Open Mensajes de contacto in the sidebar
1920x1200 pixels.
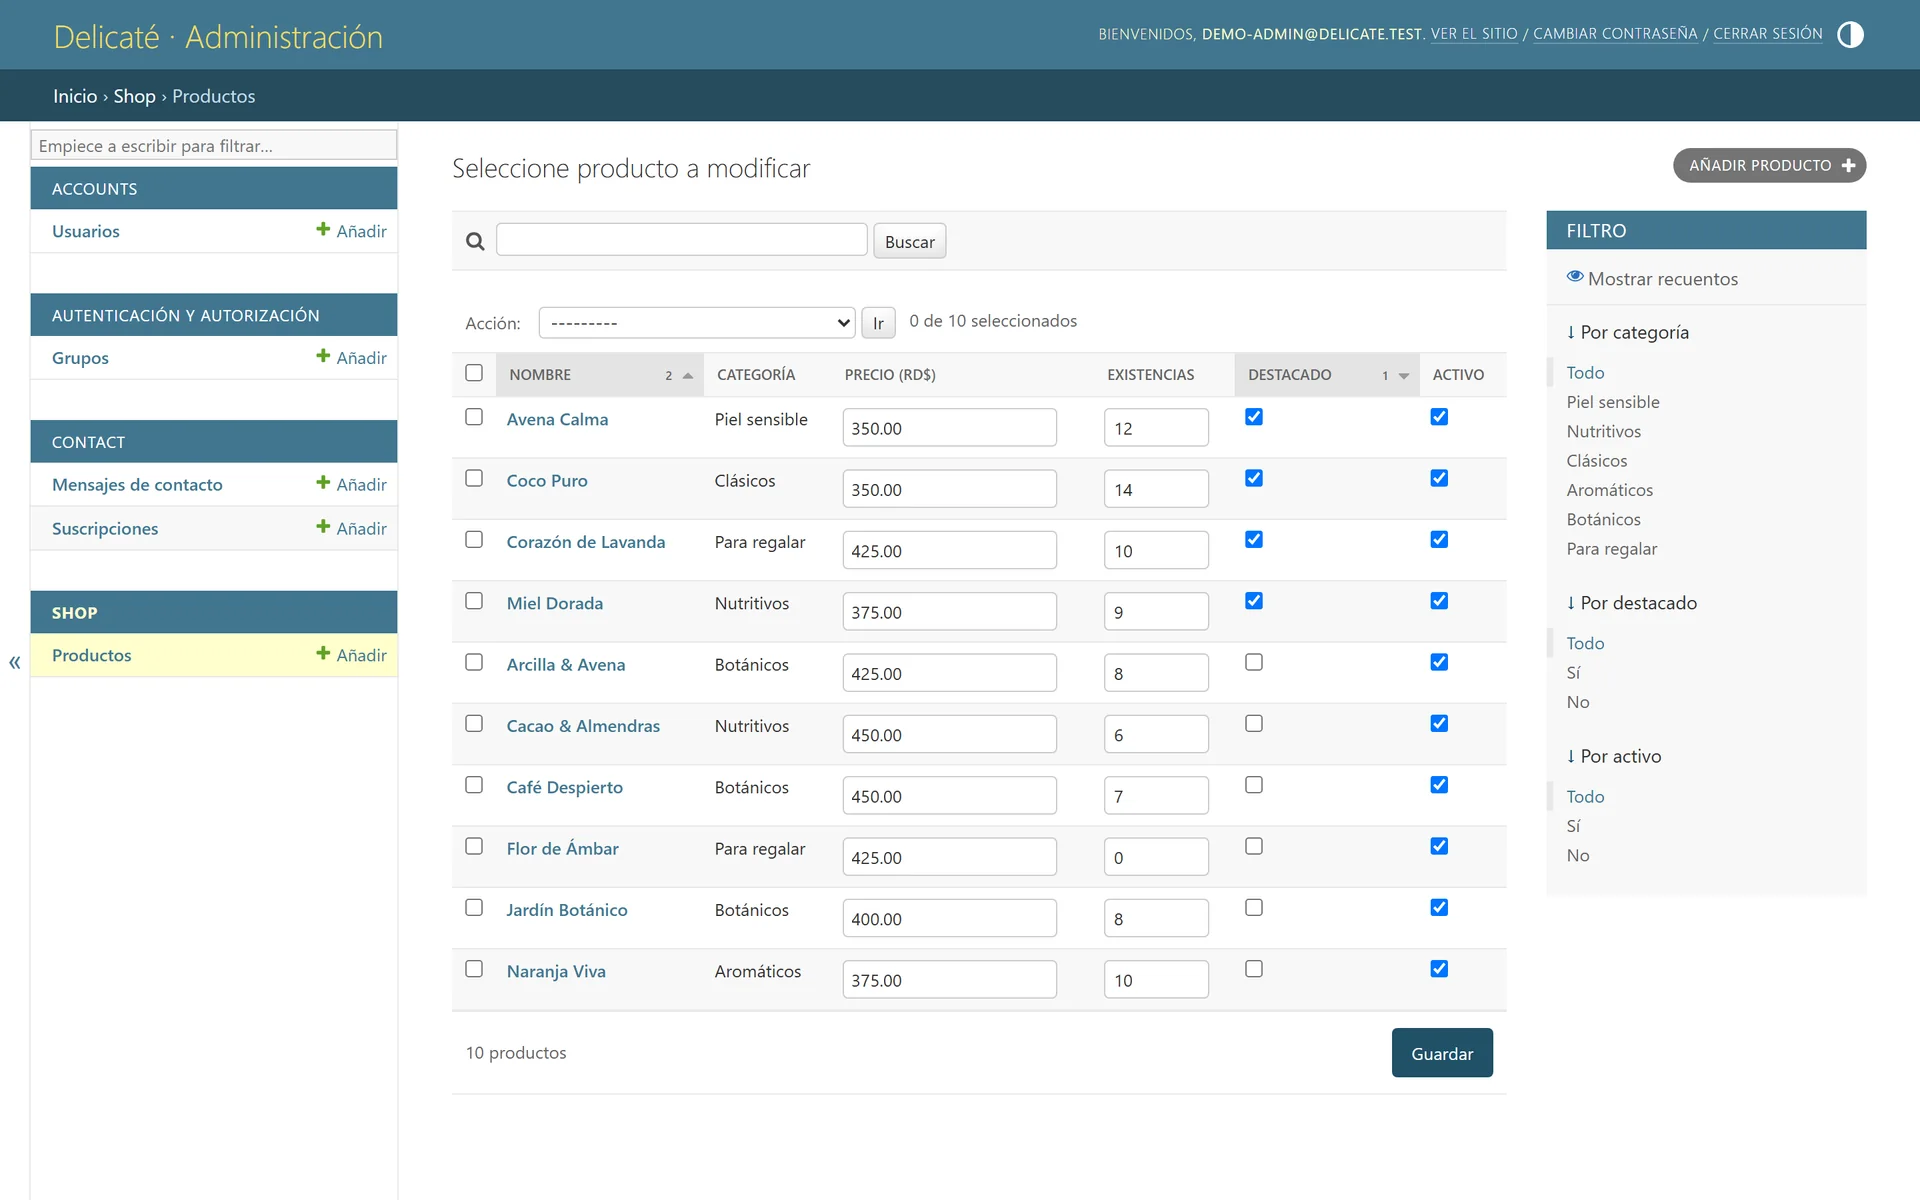pyautogui.click(x=137, y=485)
